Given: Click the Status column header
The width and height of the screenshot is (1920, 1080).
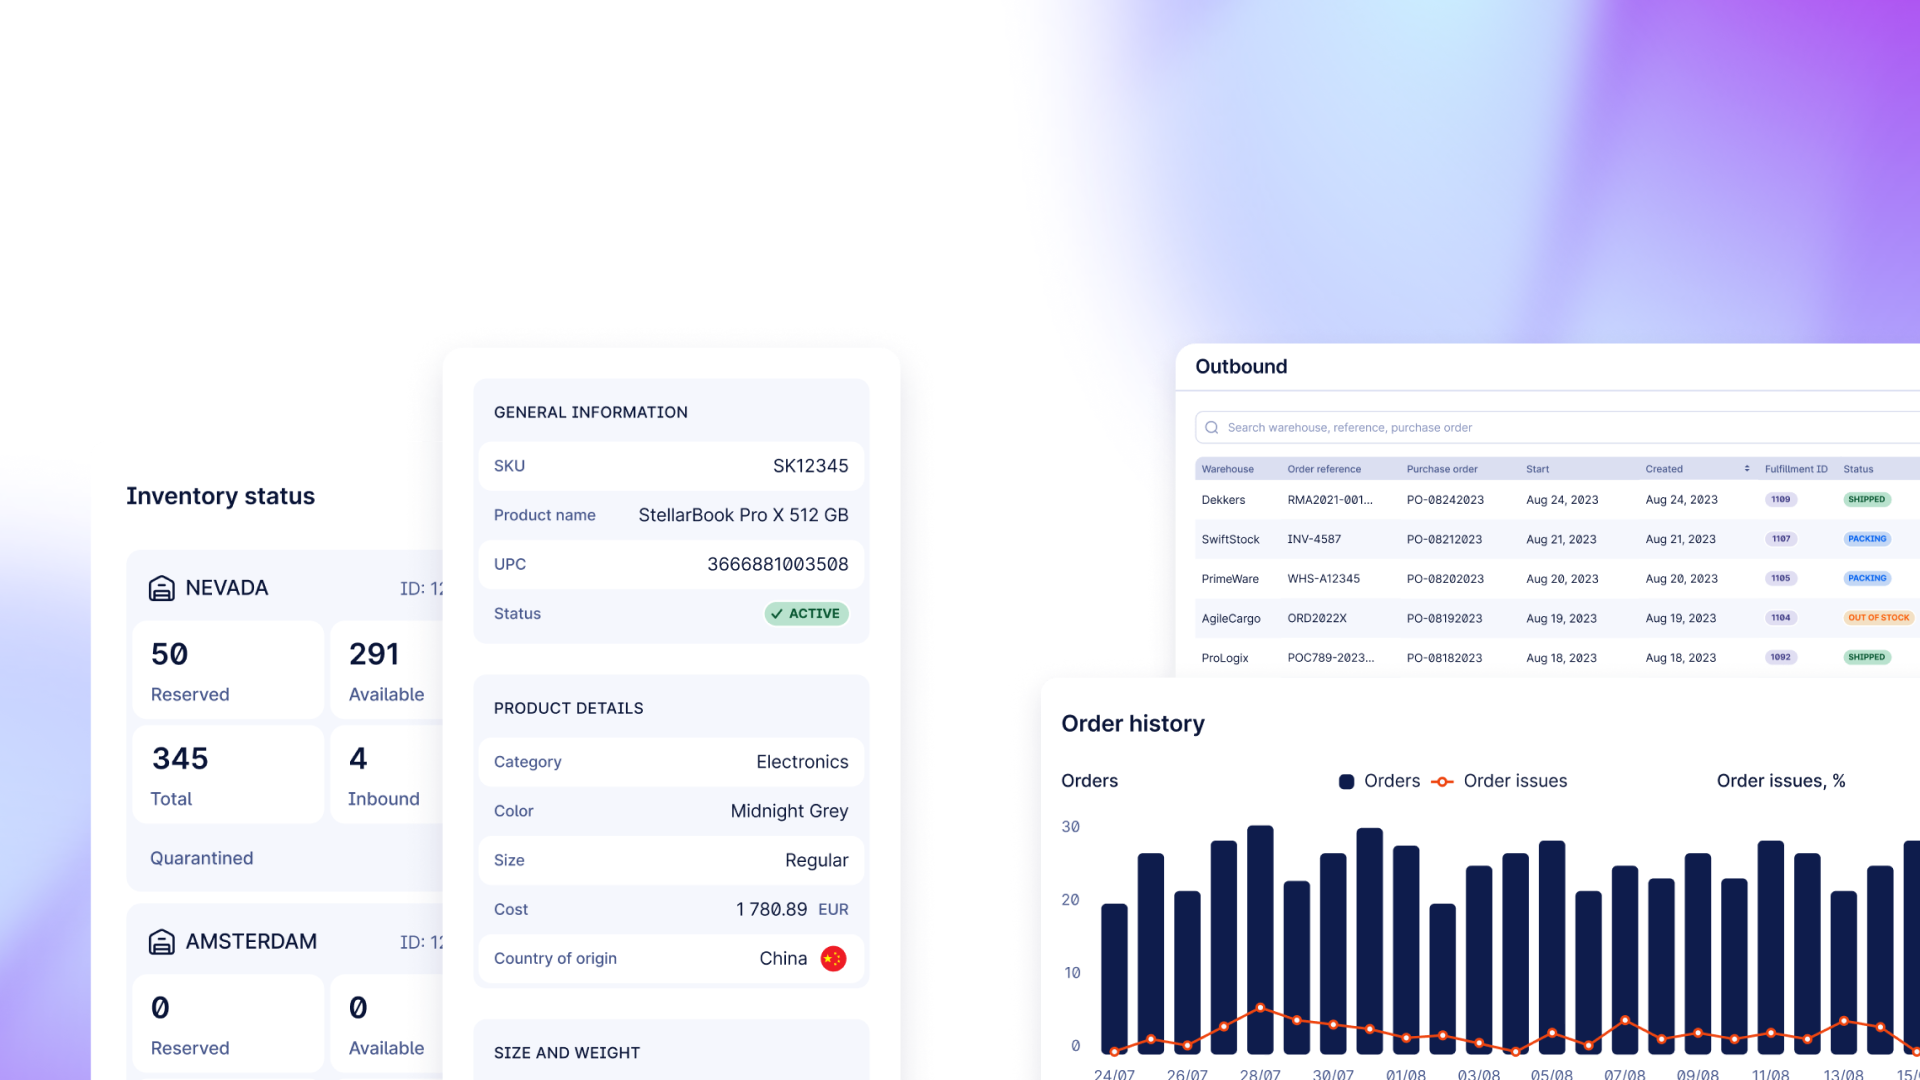Looking at the screenshot, I should point(1858,469).
